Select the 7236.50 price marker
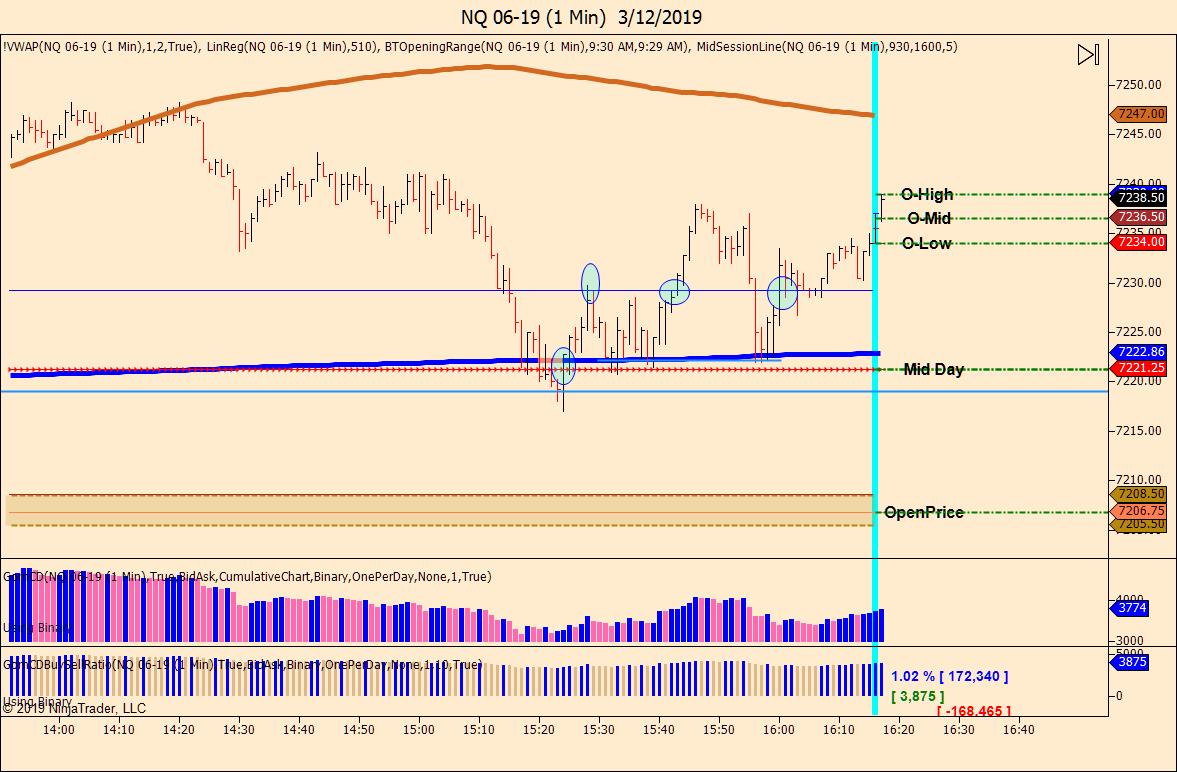This screenshot has width=1177, height=772. 1138,217
